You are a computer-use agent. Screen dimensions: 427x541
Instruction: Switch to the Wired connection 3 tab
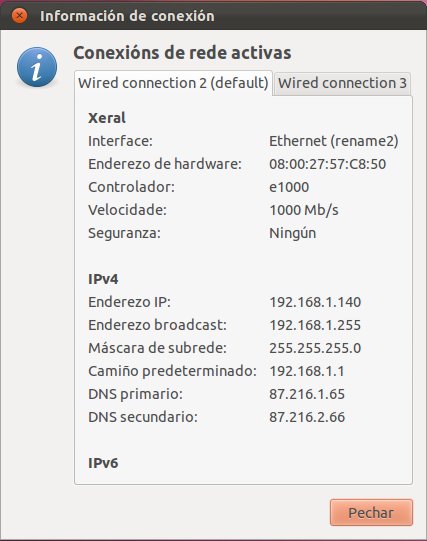point(342,83)
